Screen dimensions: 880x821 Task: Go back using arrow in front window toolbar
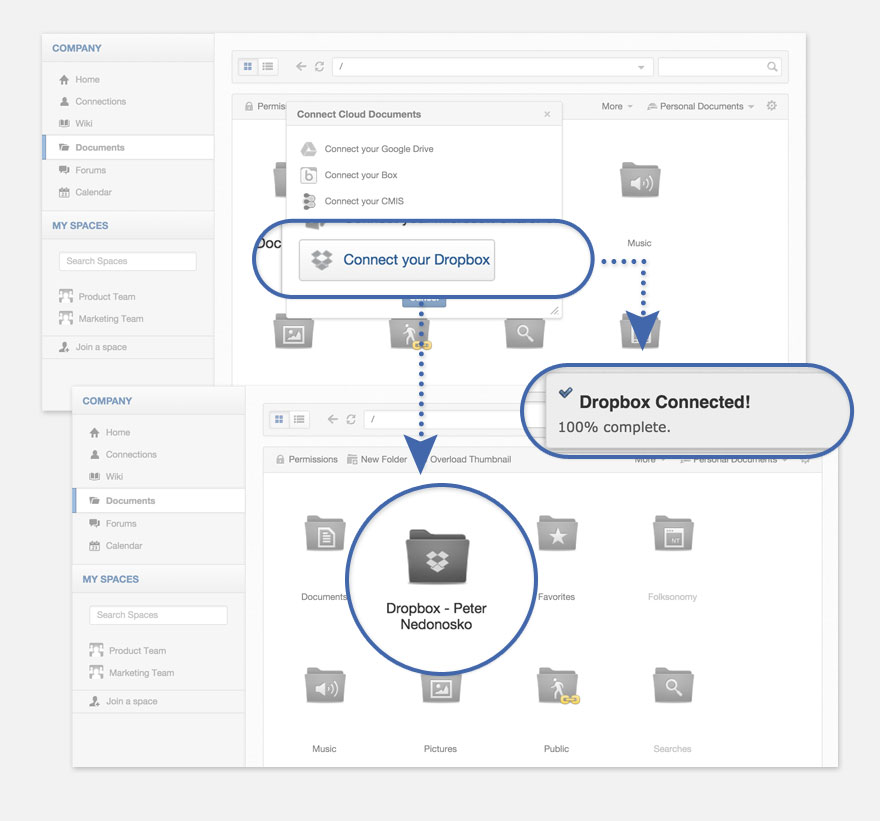click(332, 419)
